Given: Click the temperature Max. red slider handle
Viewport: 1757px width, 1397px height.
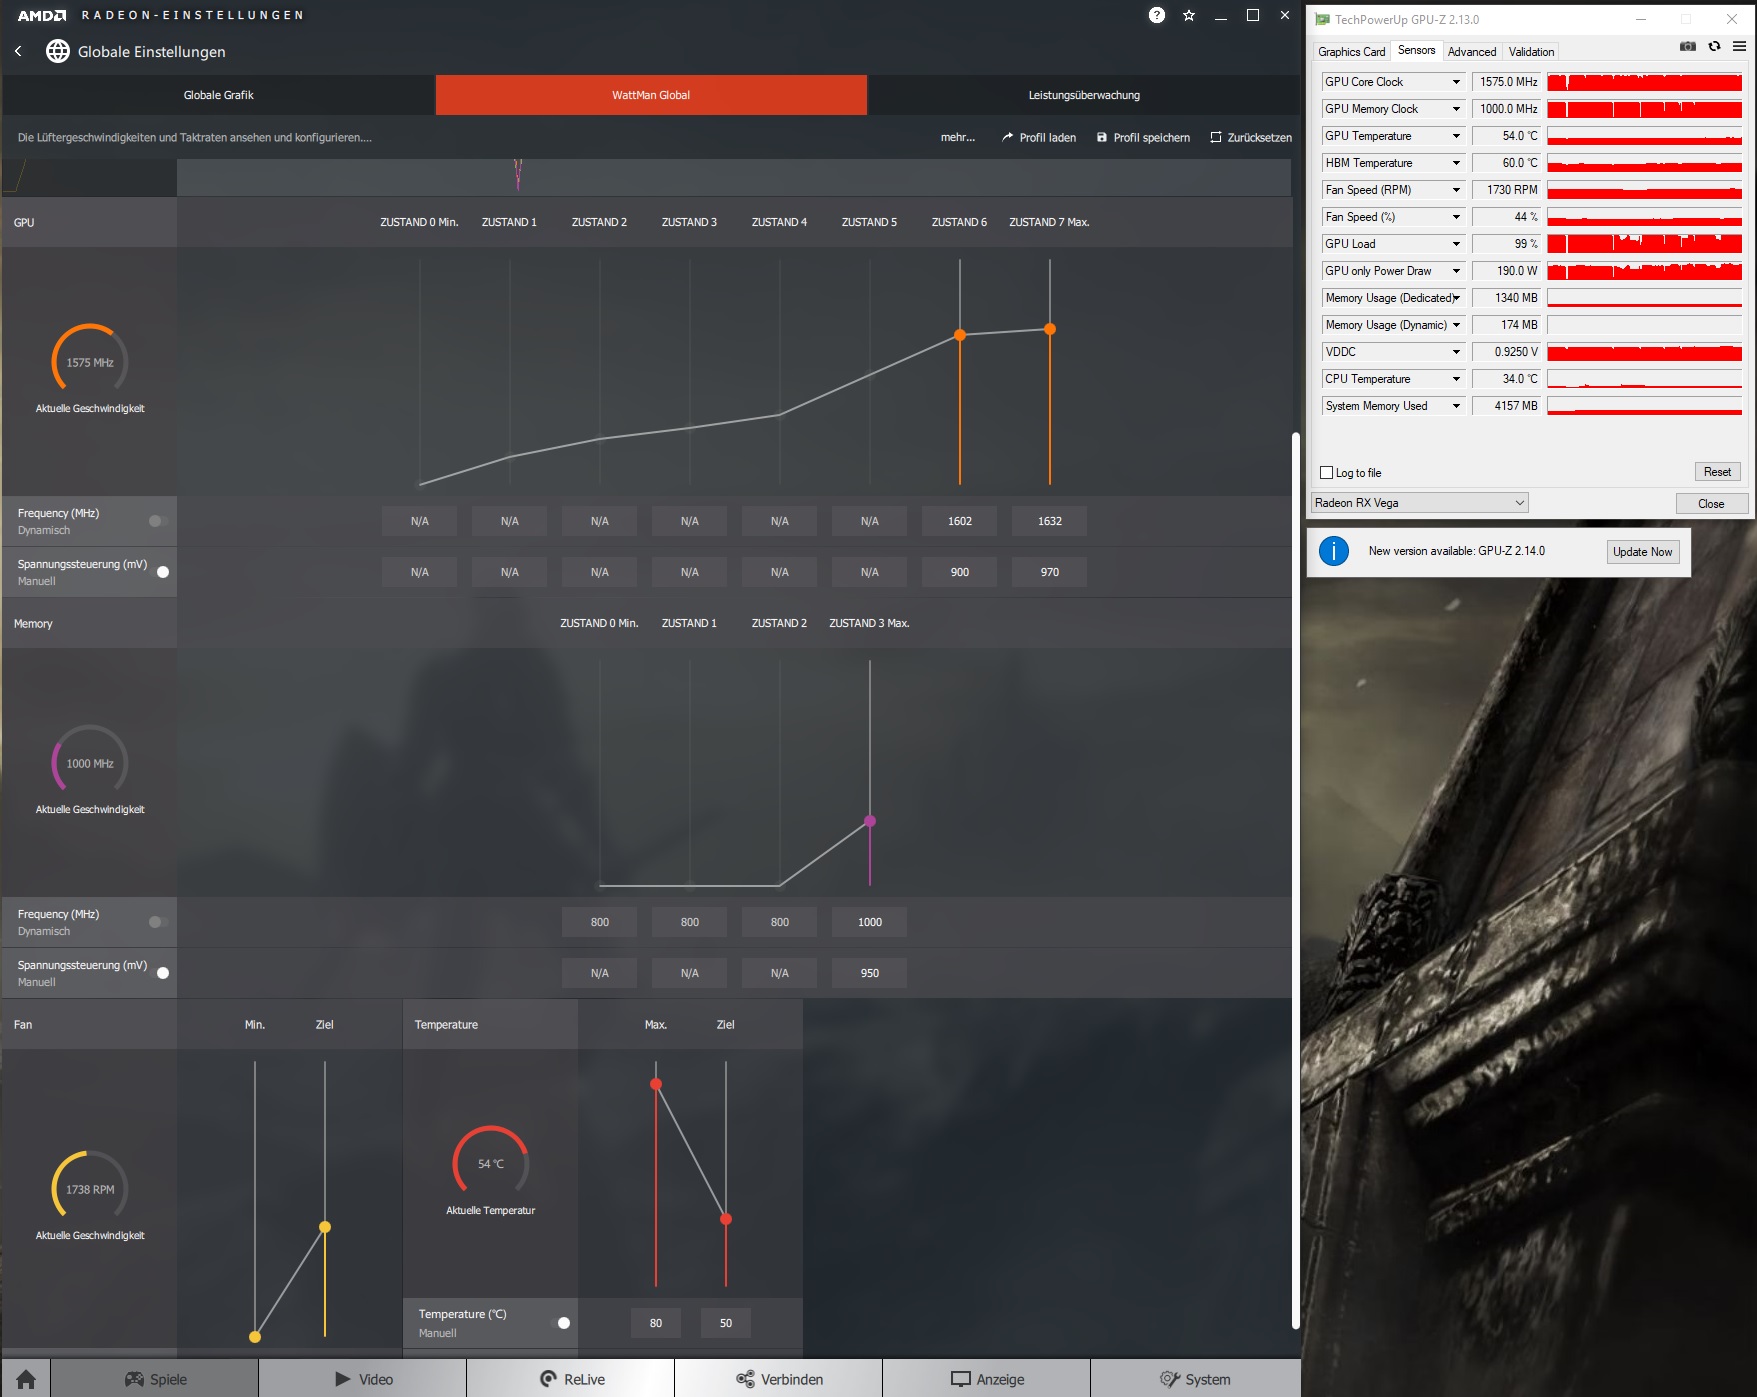Looking at the screenshot, I should (x=656, y=1084).
